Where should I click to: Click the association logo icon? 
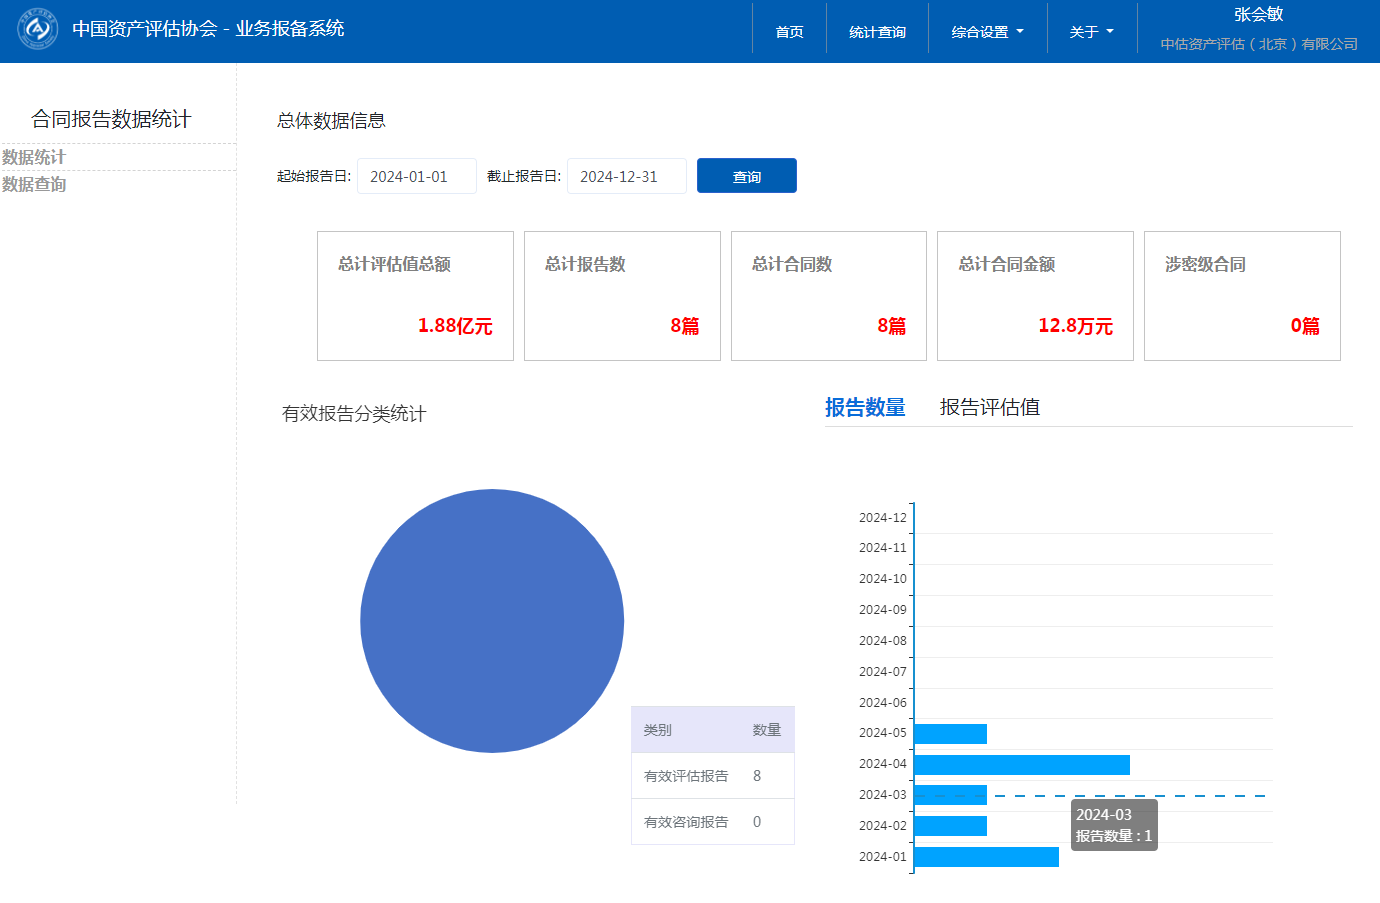click(38, 29)
